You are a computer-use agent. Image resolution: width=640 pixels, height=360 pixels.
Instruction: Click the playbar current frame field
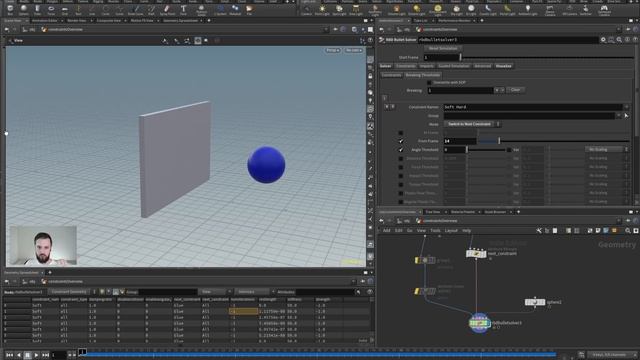59,355
